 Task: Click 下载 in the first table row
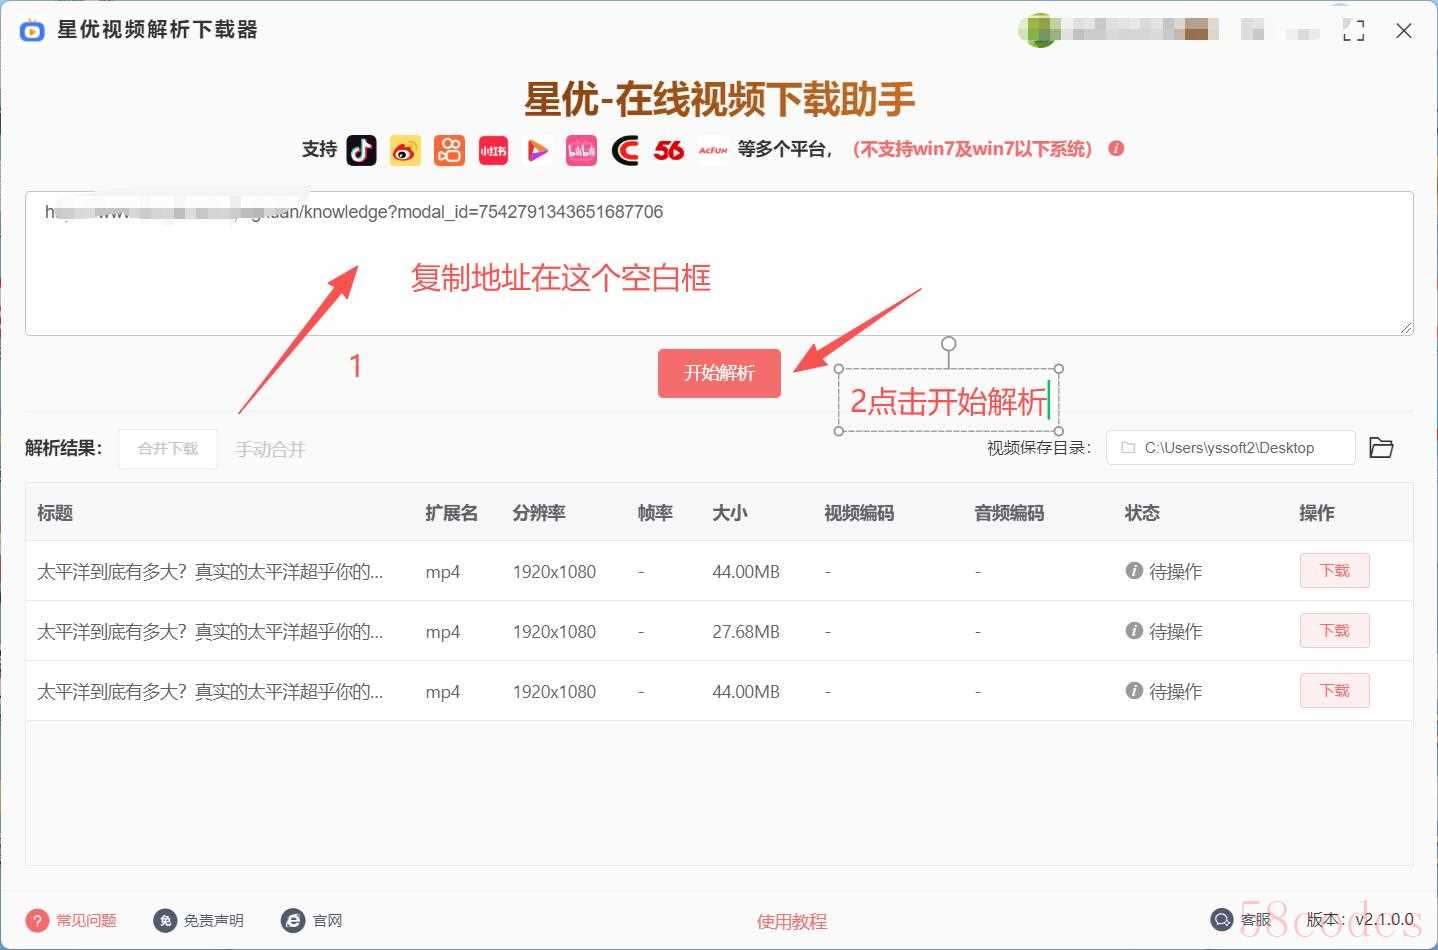(1334, 571)
